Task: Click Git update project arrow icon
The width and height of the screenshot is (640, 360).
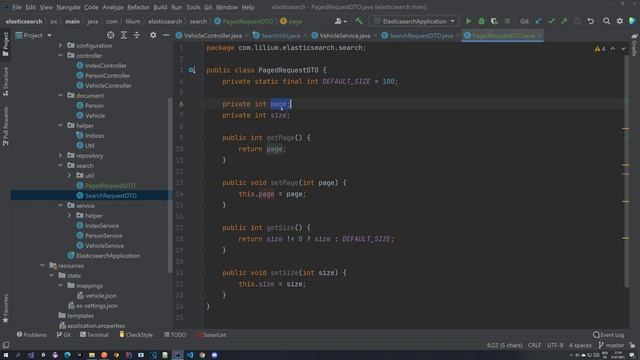Action: [538, 21]
